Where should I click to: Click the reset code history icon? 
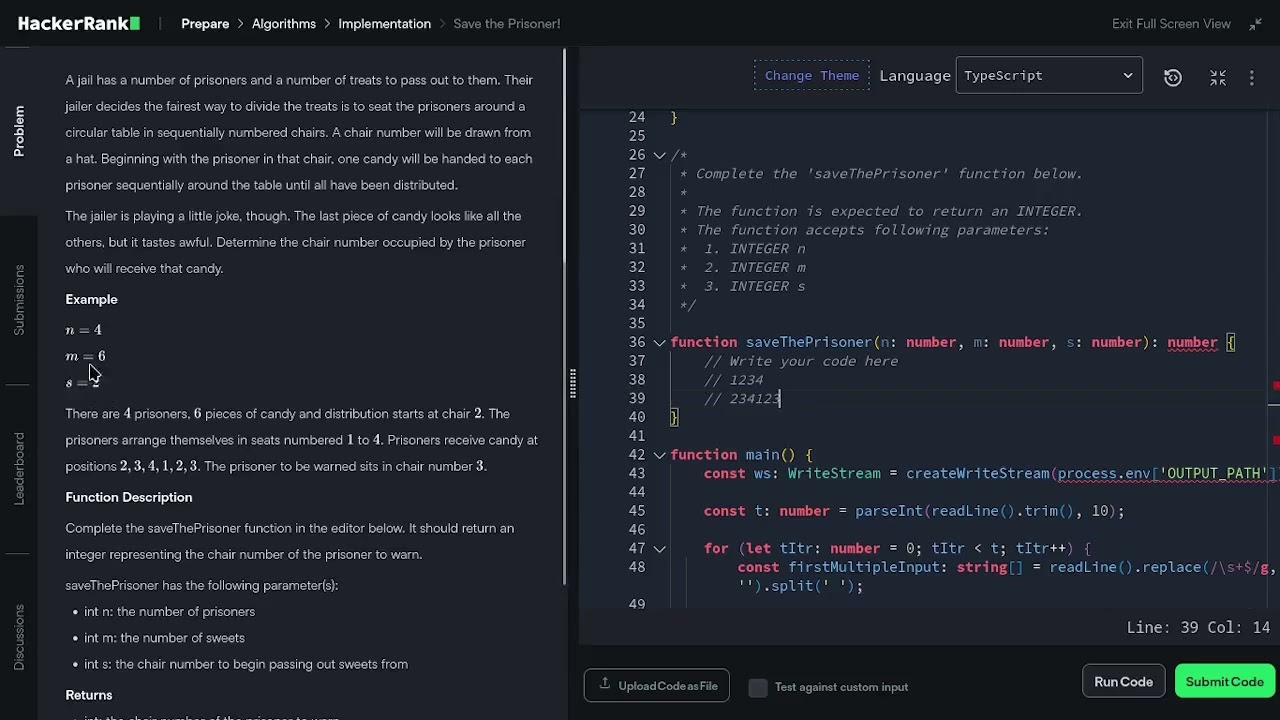tap(1173, 77)
